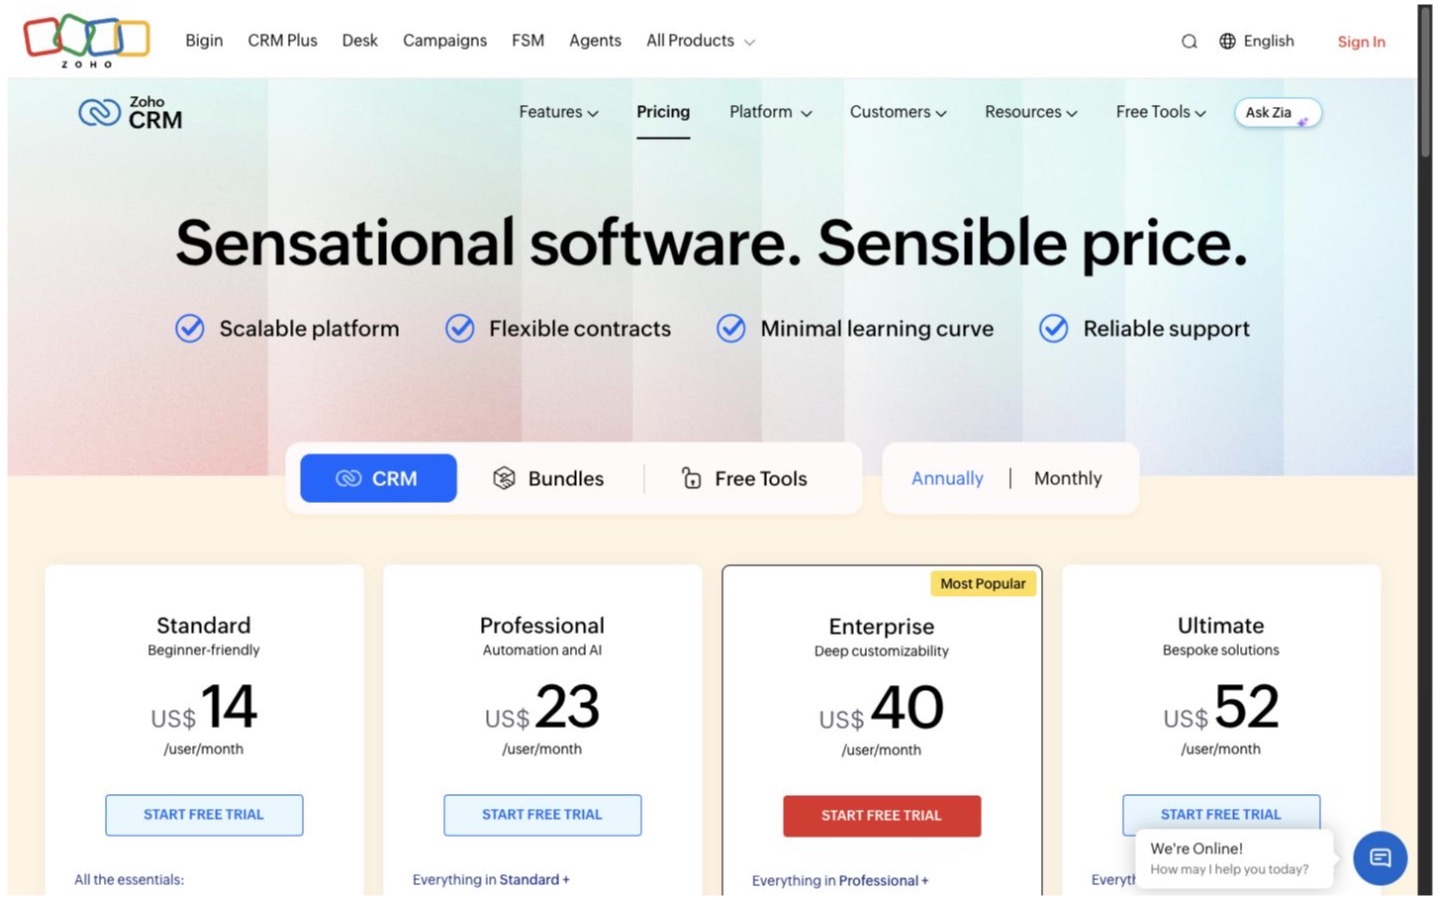Screen dimensions: 1440x900
Task: Click the chain icon in CRM tab
Action: [348, 478]
